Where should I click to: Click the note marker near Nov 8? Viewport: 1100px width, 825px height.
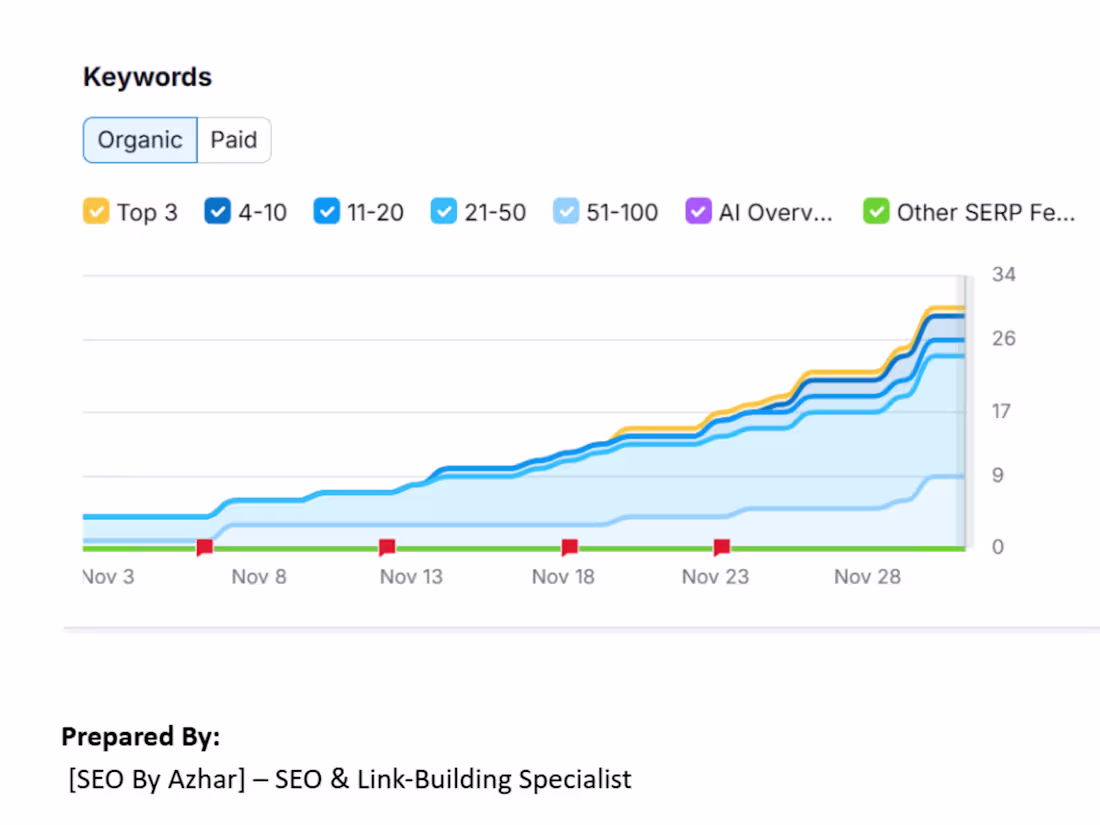[x=204, y=546]
